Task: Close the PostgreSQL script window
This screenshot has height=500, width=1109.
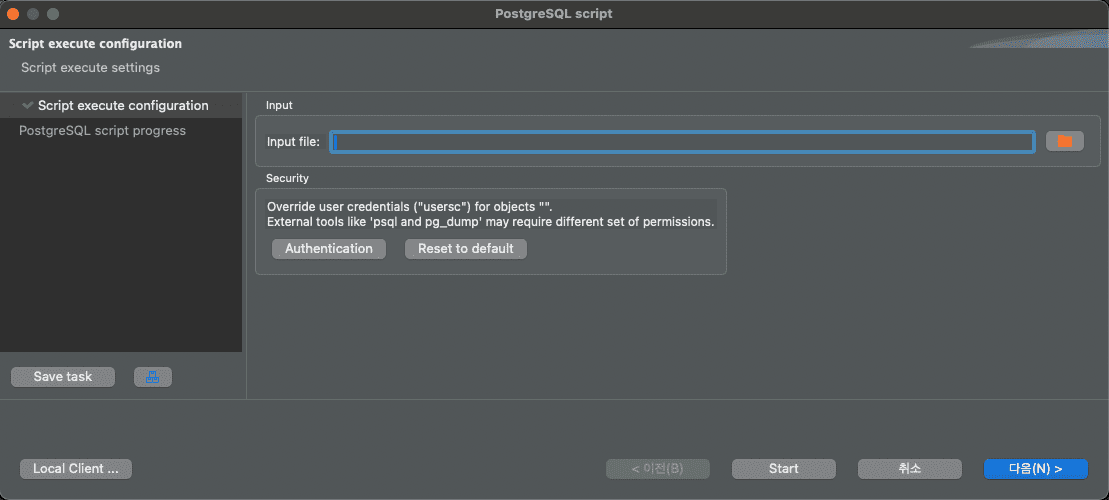Action: pos(13,14)
